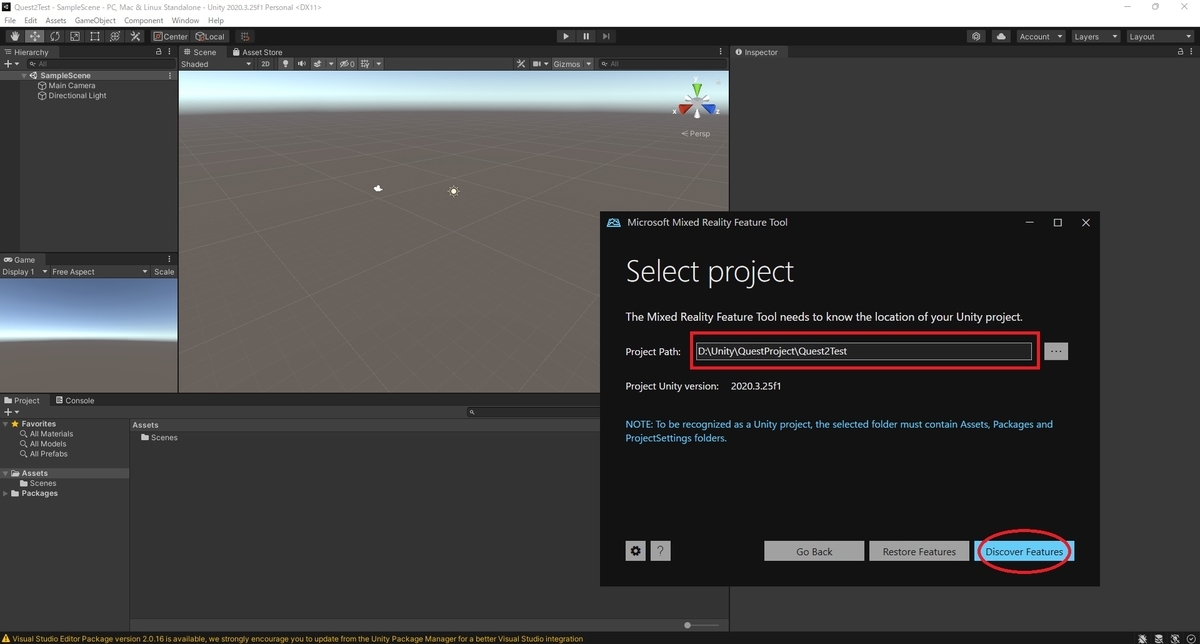Viewport: 1200px width, 644px height.
Task: Start Play mode in Unity
Action: pyautogui.click(x=566, y=36)
